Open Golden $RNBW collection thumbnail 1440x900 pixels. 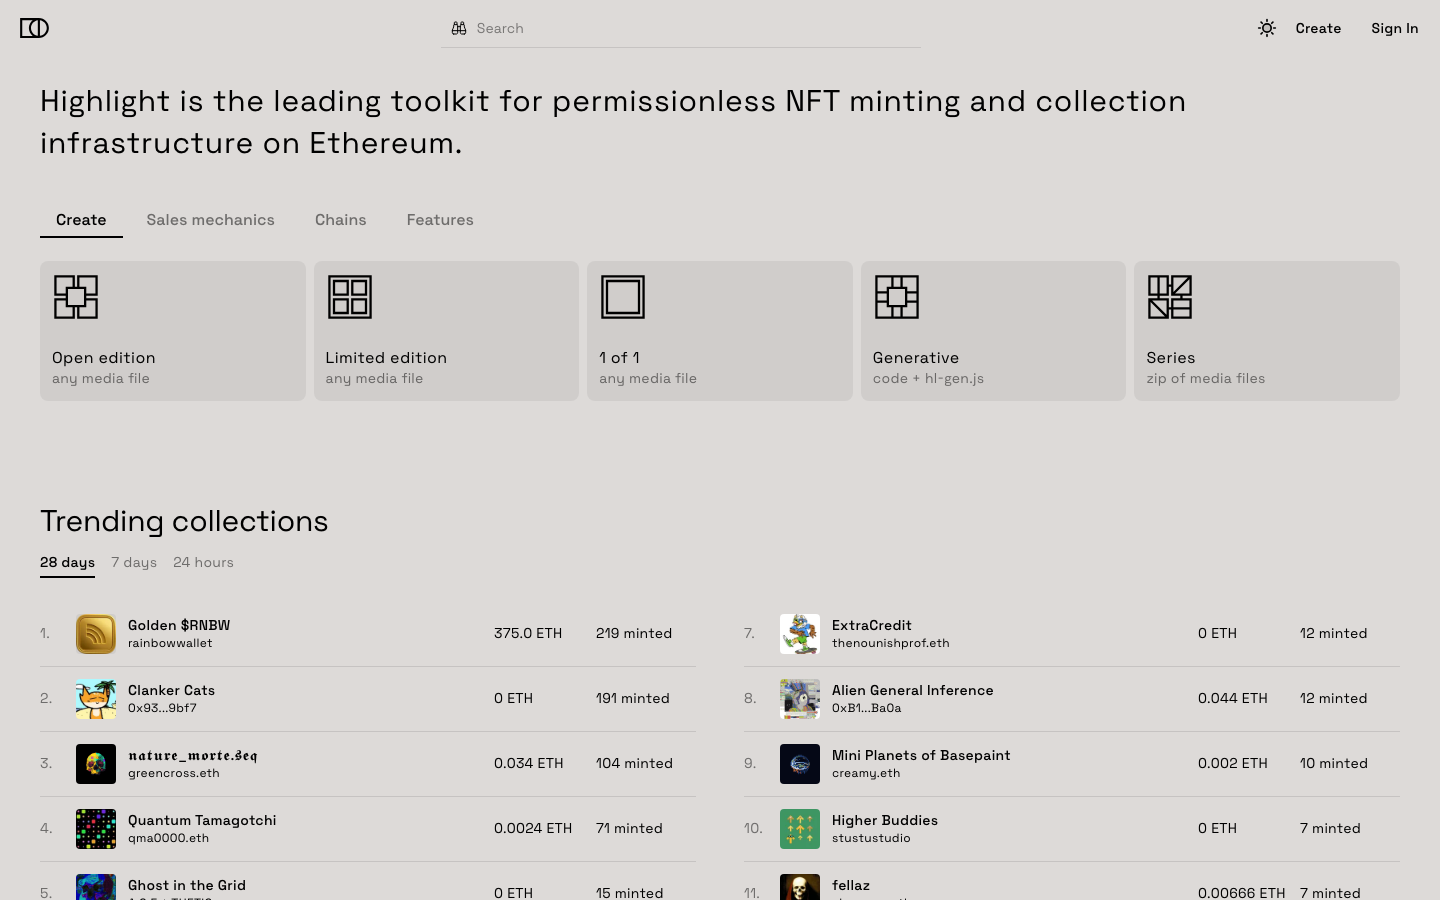point(96,634)
